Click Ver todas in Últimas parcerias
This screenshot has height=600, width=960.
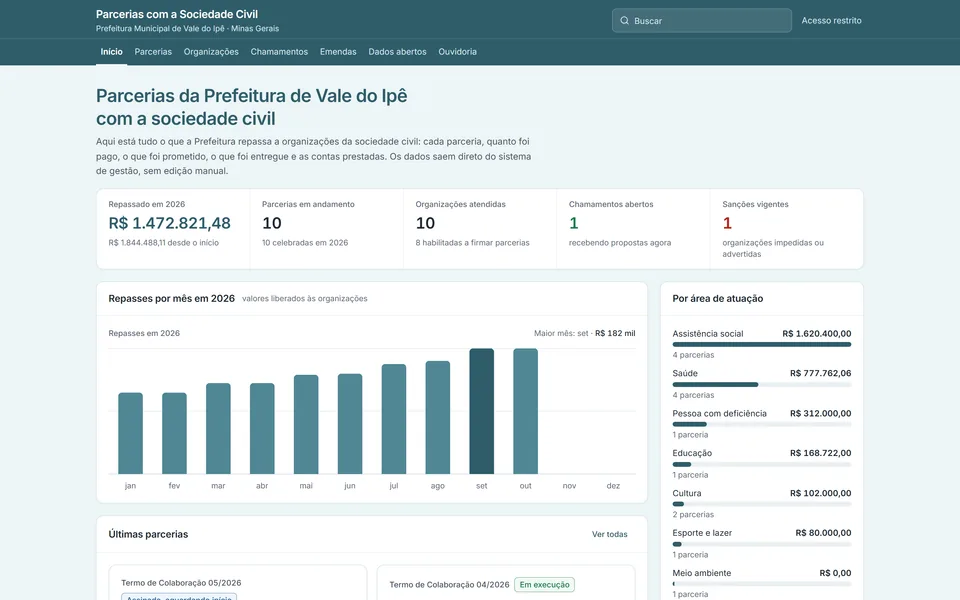[610, 534]
